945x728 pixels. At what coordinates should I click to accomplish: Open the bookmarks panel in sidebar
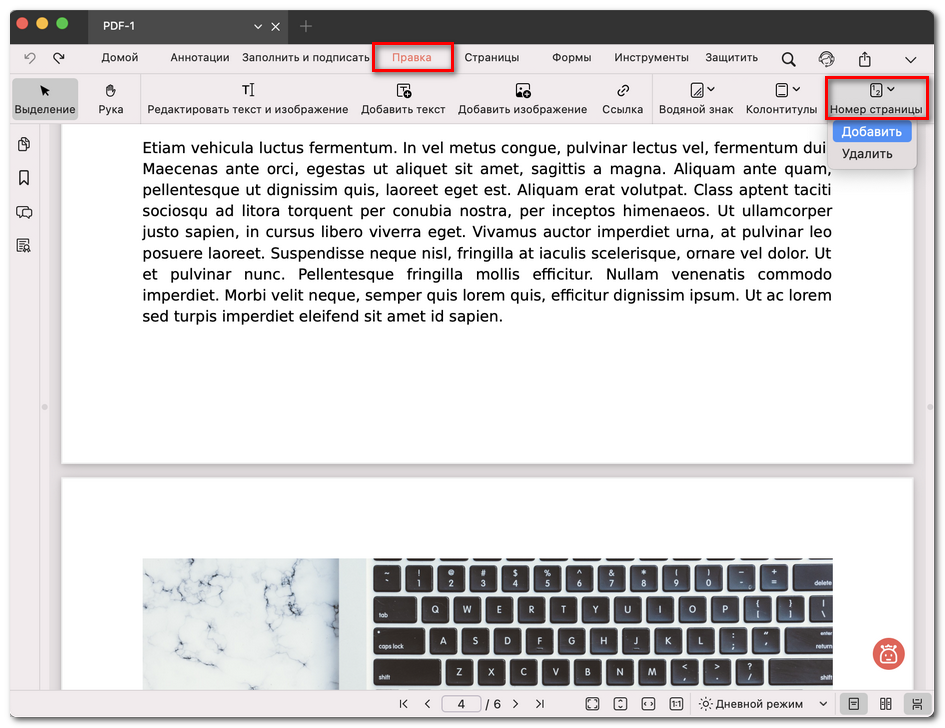pos(24,178)
